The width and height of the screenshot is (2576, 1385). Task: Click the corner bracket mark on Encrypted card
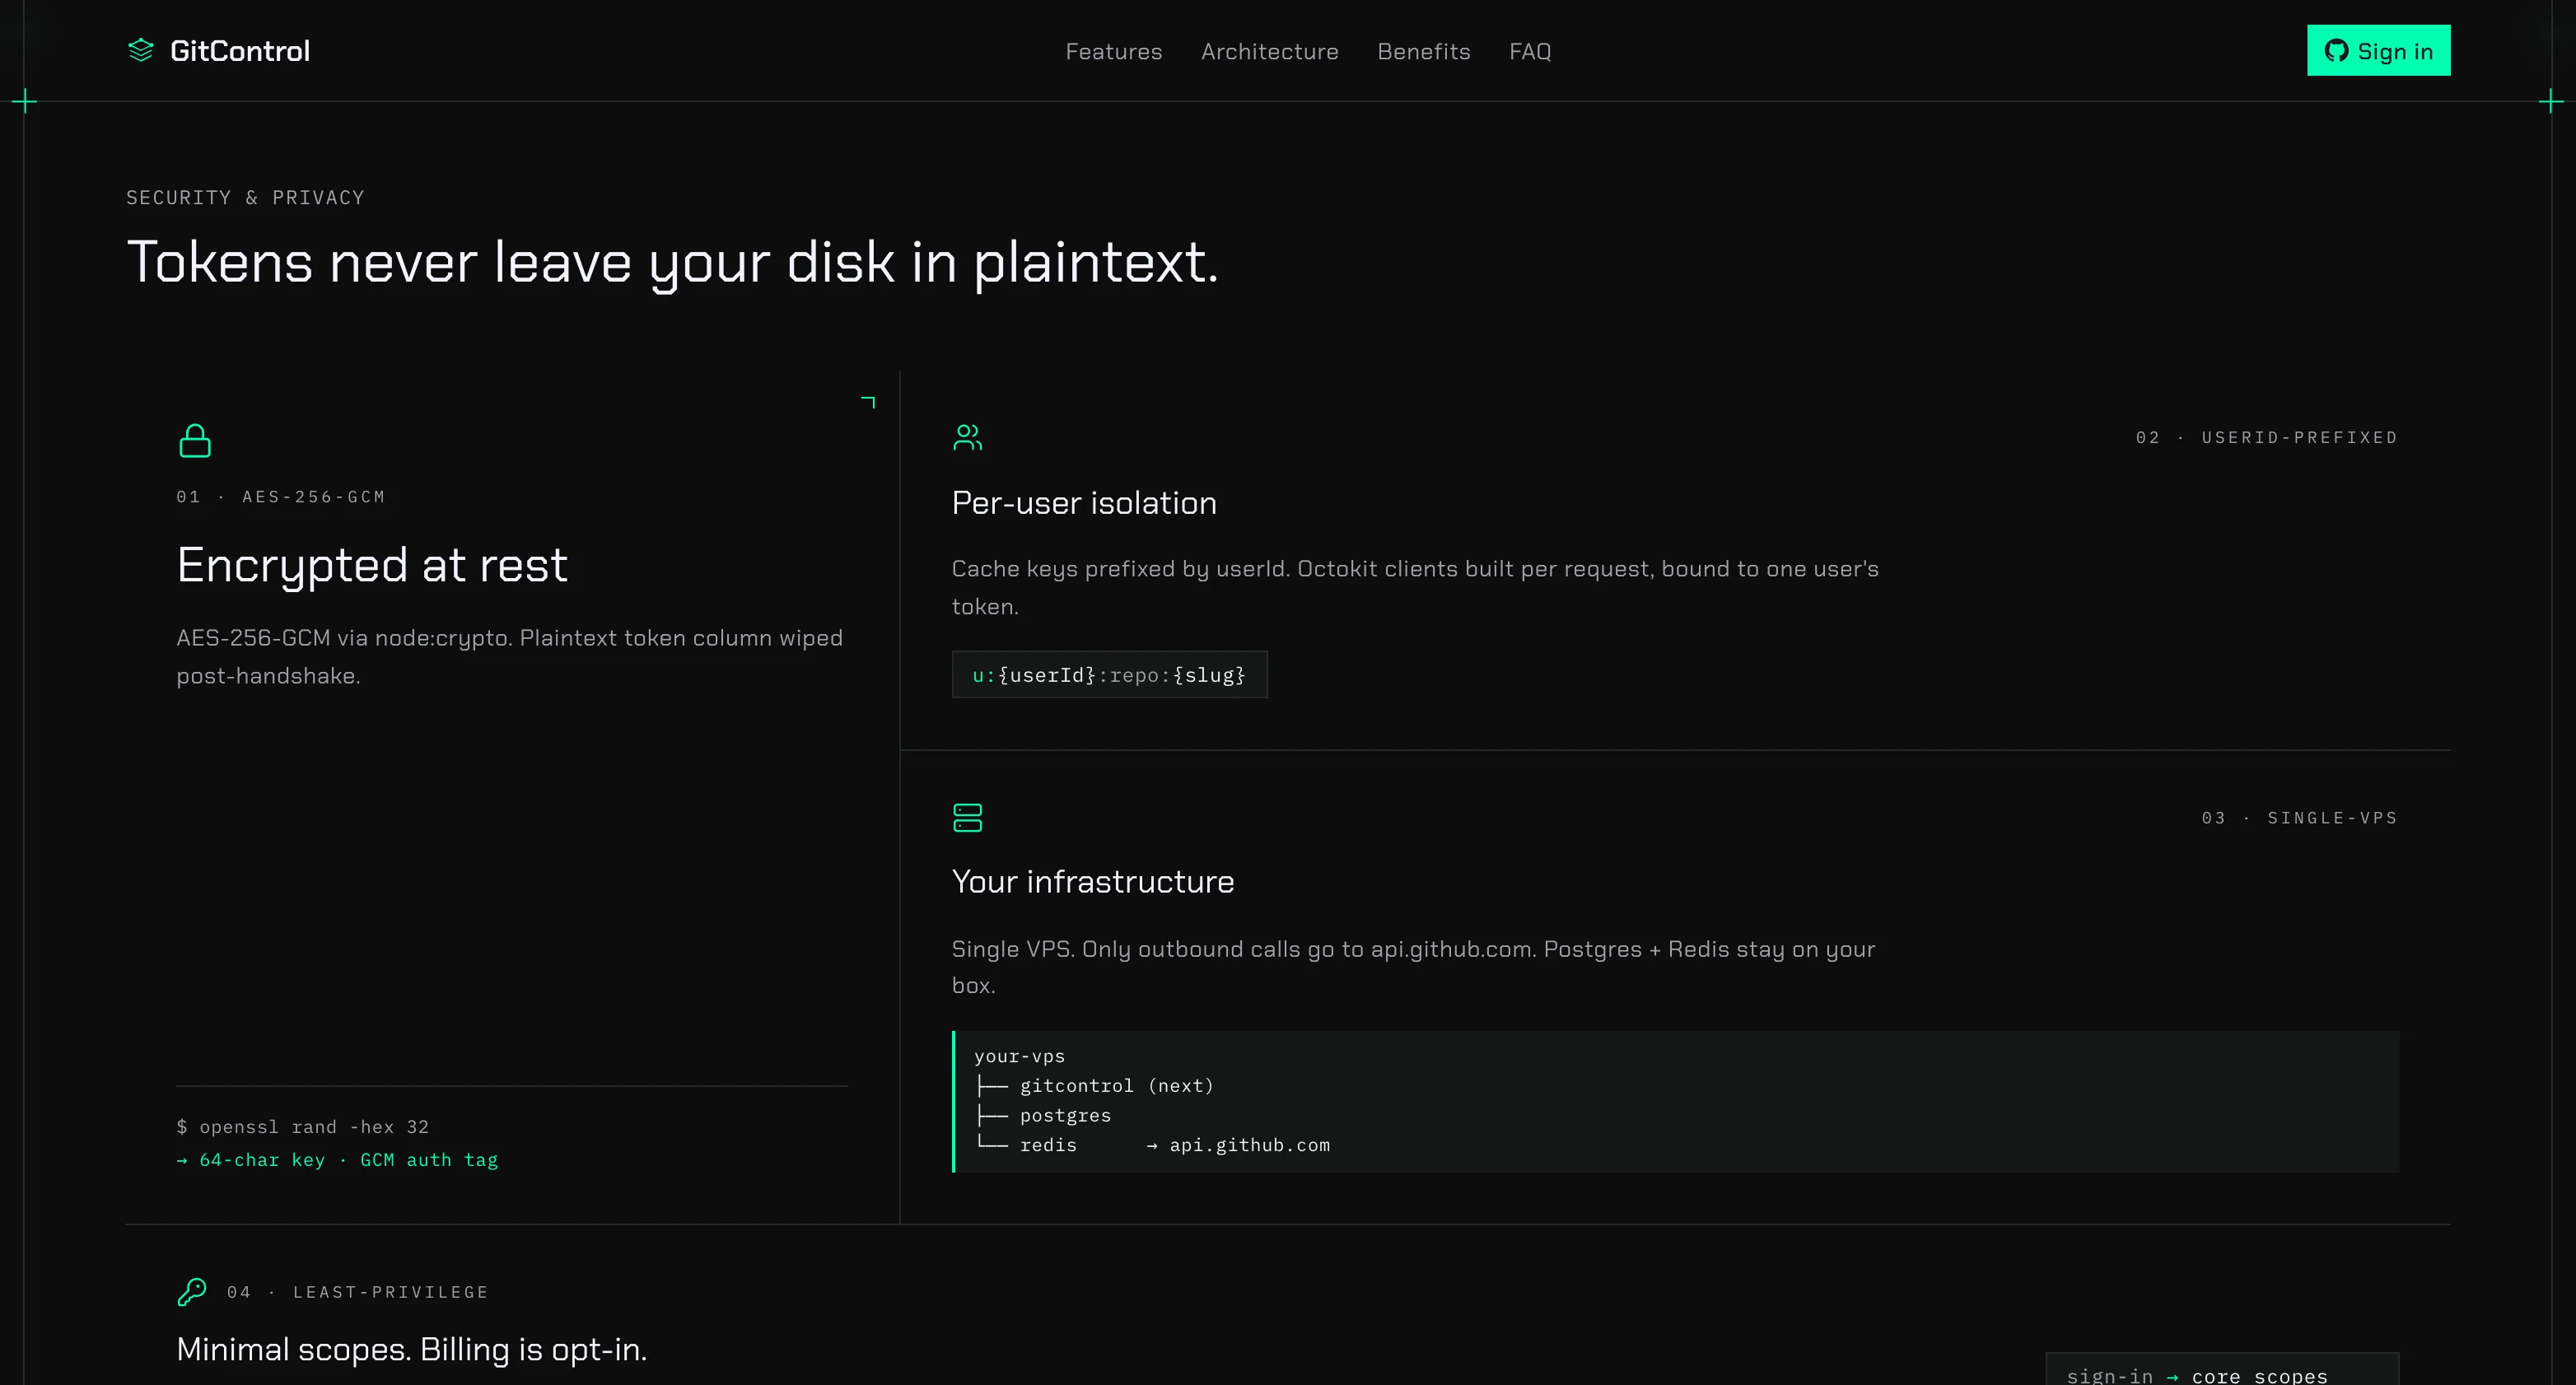point(869,402)
